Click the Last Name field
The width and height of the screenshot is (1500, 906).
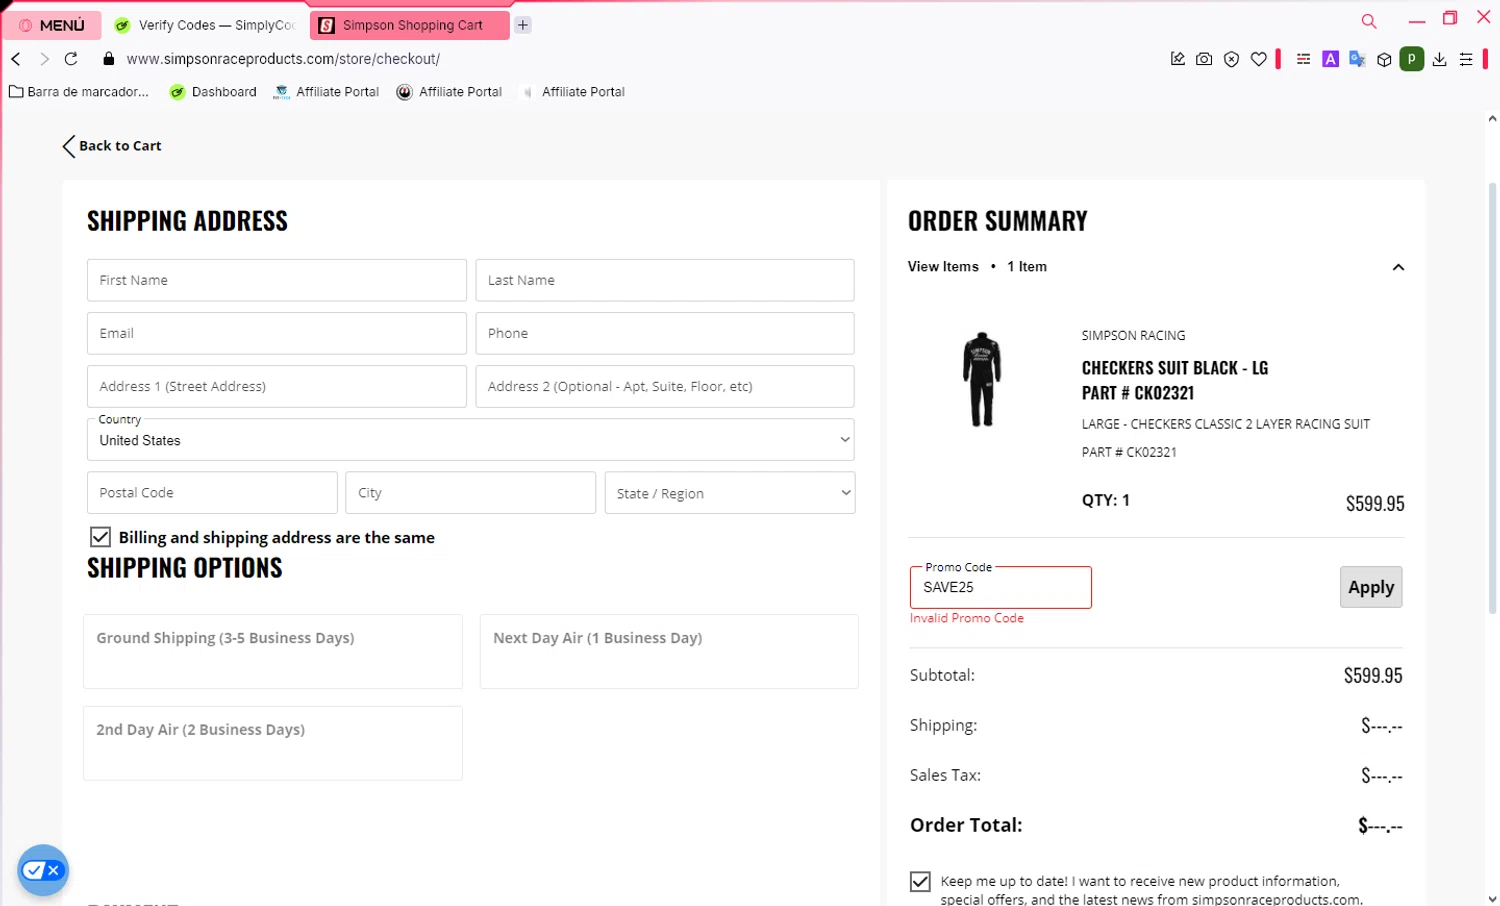[665, 280]
